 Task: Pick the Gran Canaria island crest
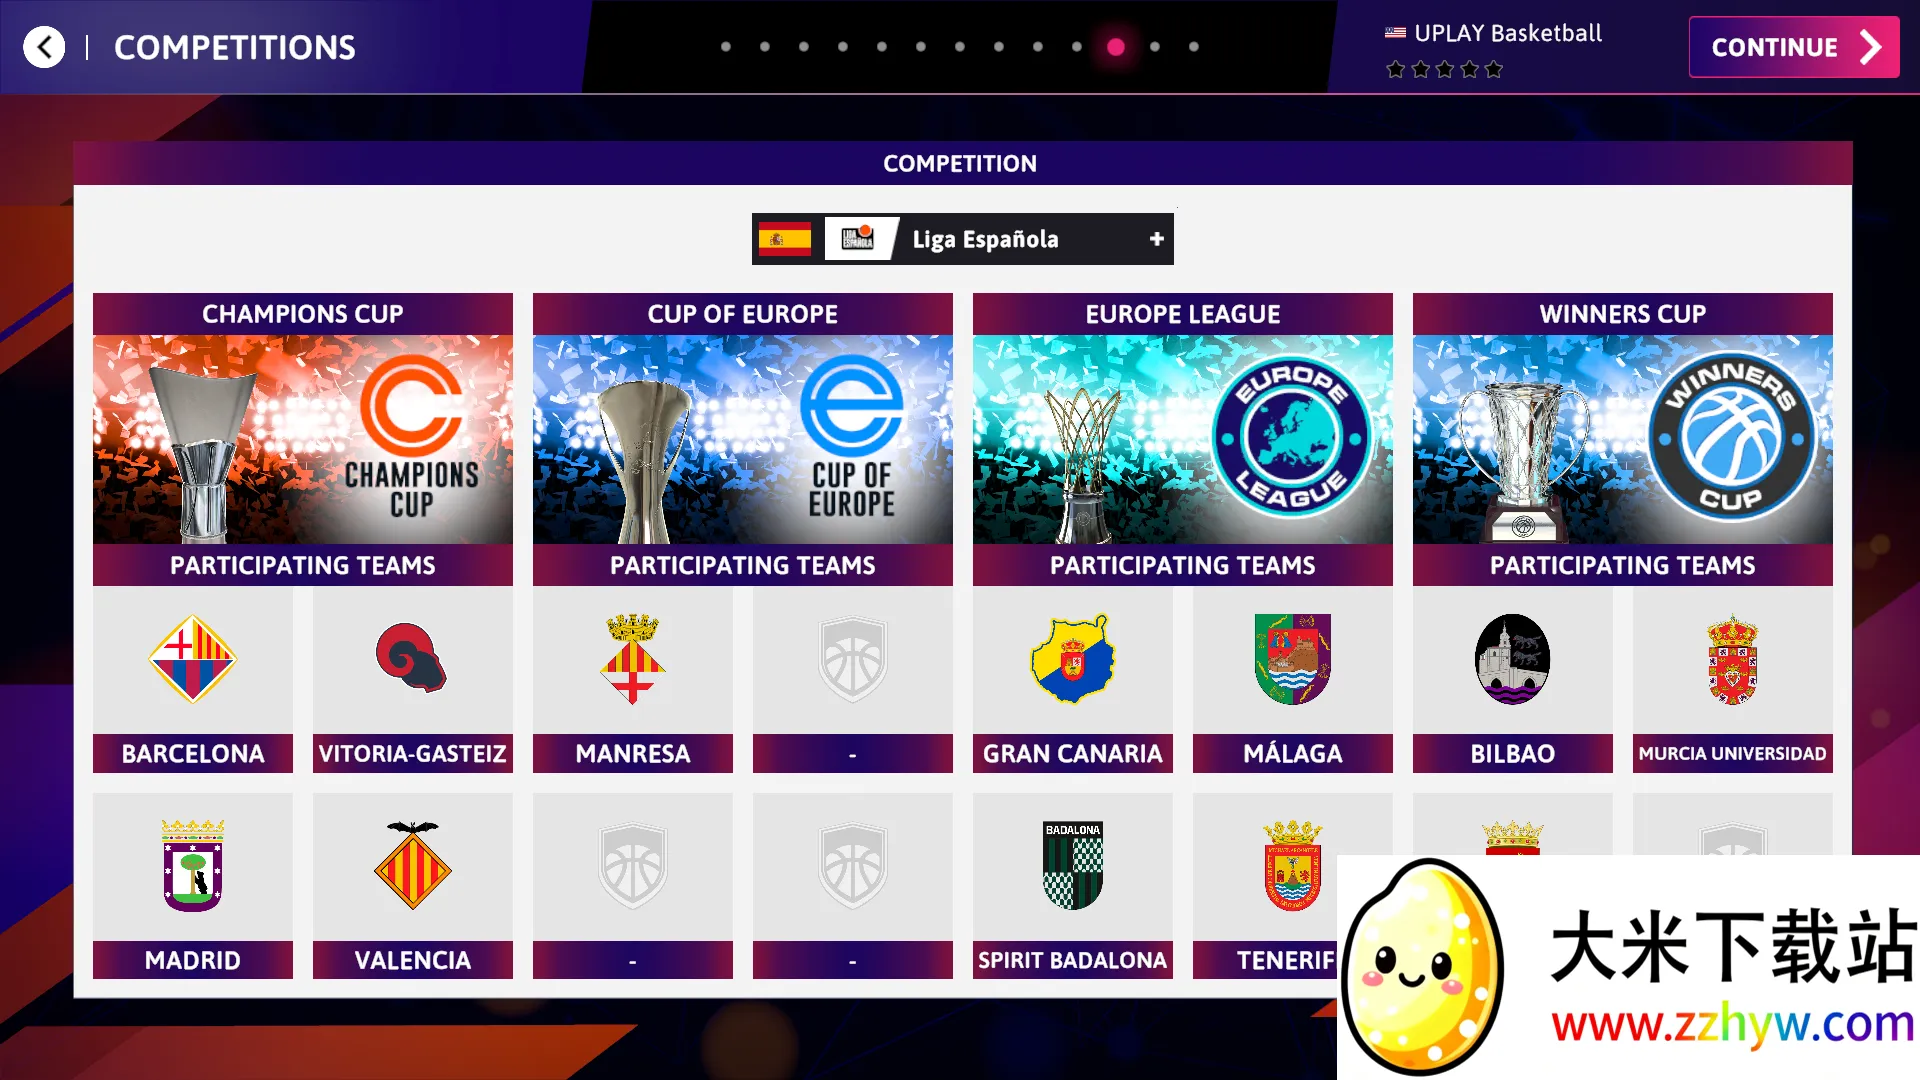tap(1073, 659)
